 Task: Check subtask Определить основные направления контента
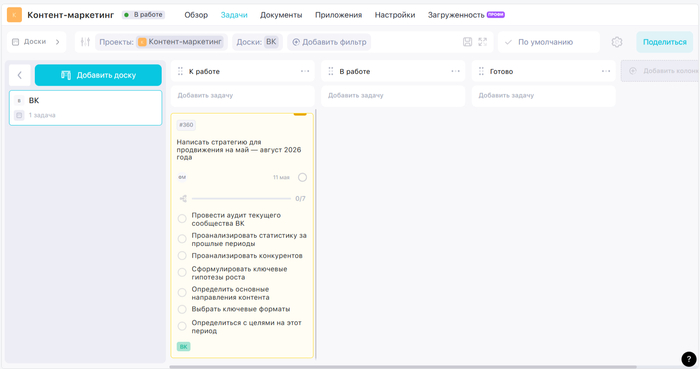[x=182, y=293]
